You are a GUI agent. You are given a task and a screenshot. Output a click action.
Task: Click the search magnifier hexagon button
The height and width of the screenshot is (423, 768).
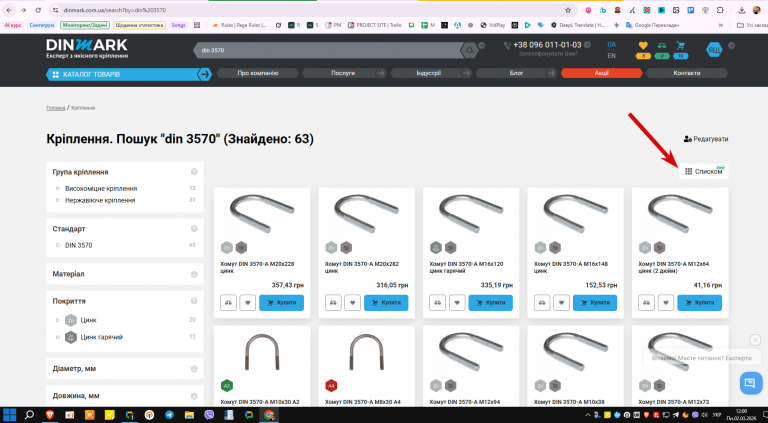click(470, 50)
